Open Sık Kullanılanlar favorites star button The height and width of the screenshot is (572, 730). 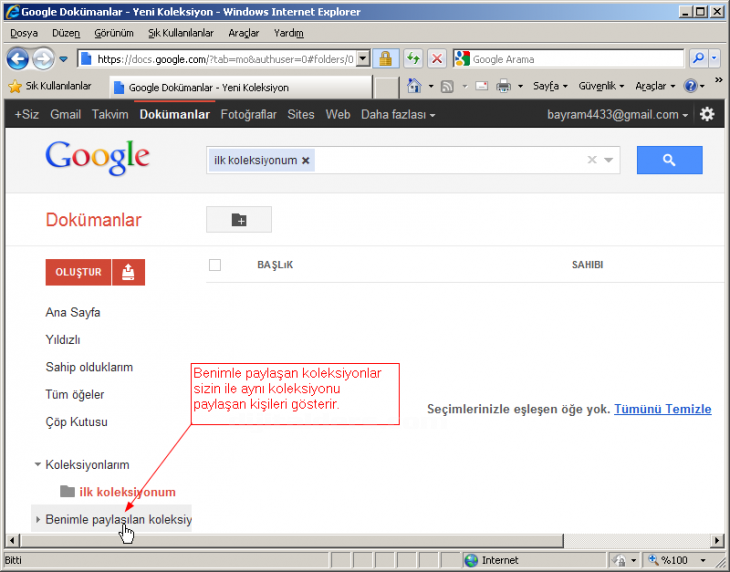[50, 86]
